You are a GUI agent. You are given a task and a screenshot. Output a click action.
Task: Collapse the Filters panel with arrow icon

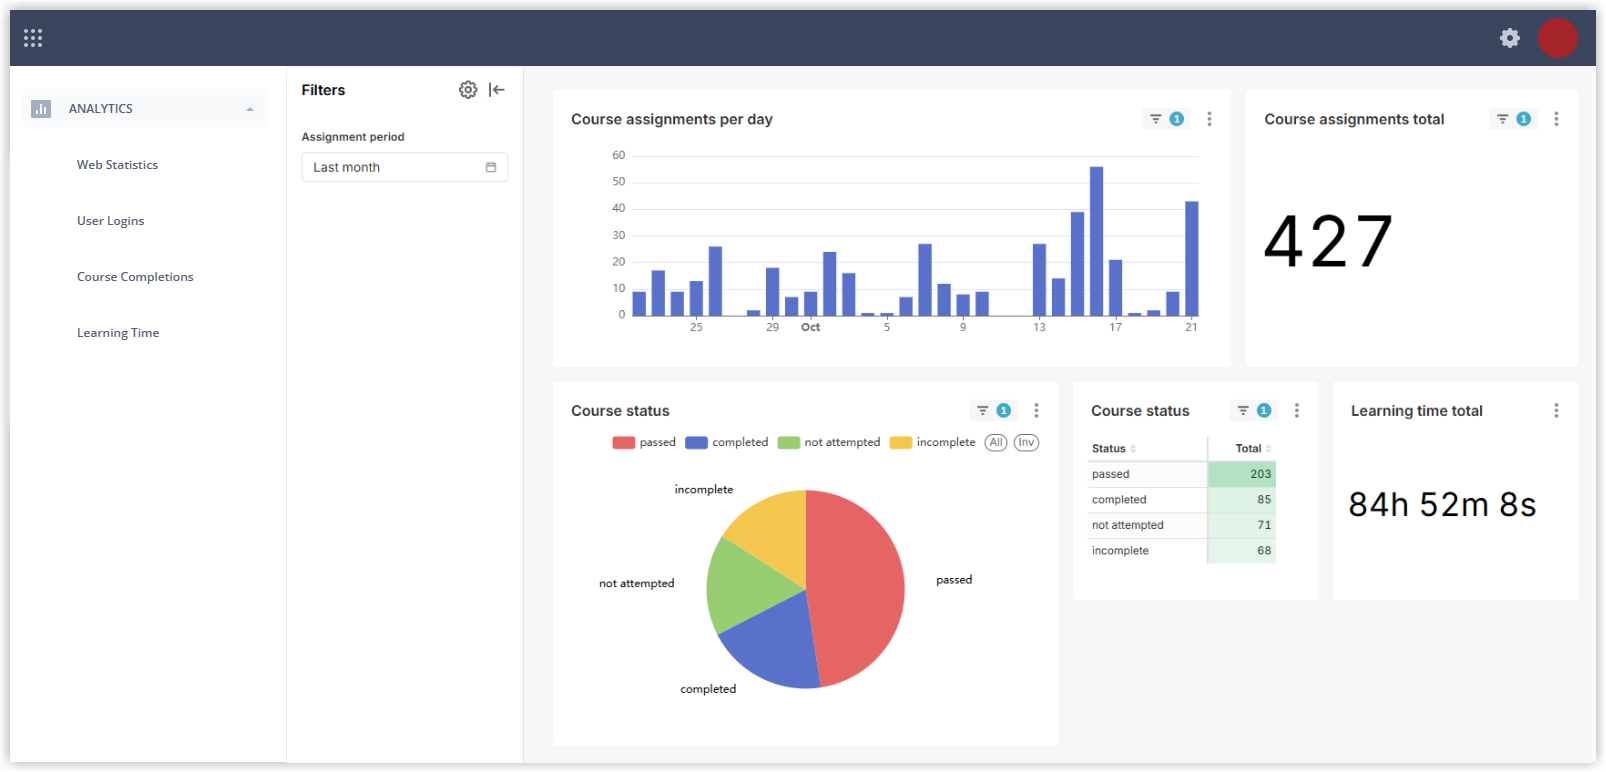[497, 90]
